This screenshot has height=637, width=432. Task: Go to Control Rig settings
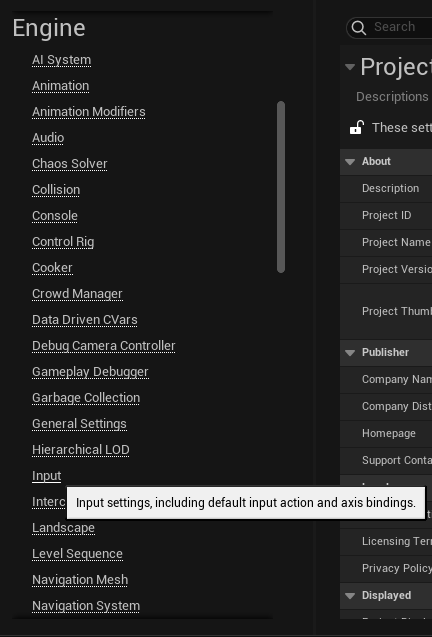63,242
